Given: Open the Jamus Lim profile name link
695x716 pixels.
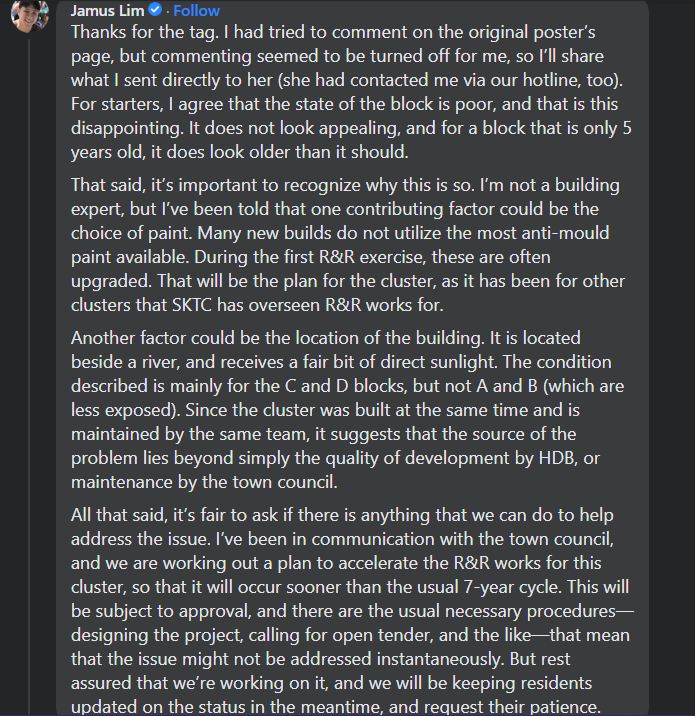Looking at the screenshot, I should tap(107, 11).
